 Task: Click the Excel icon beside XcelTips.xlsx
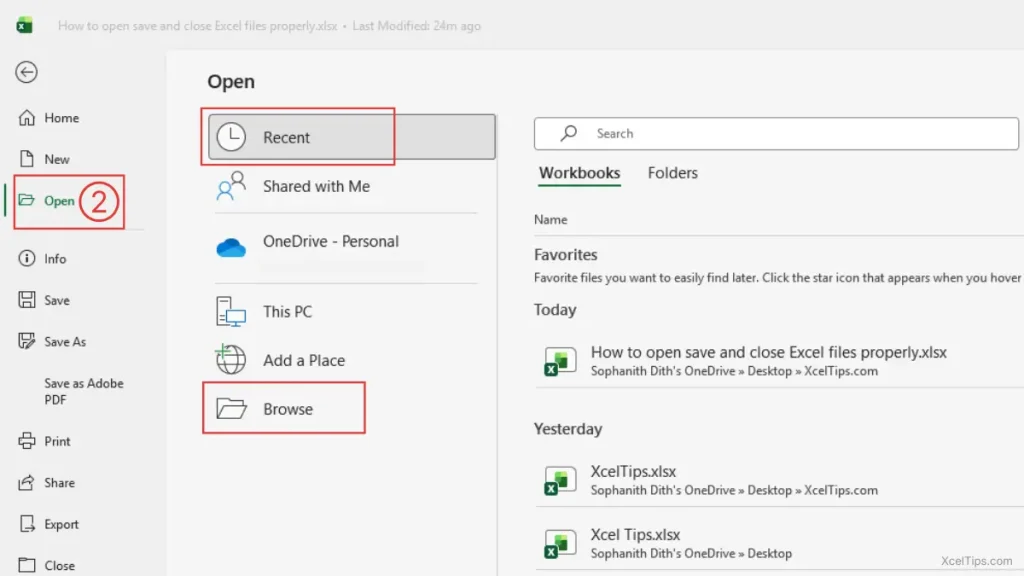pos(559,479)
